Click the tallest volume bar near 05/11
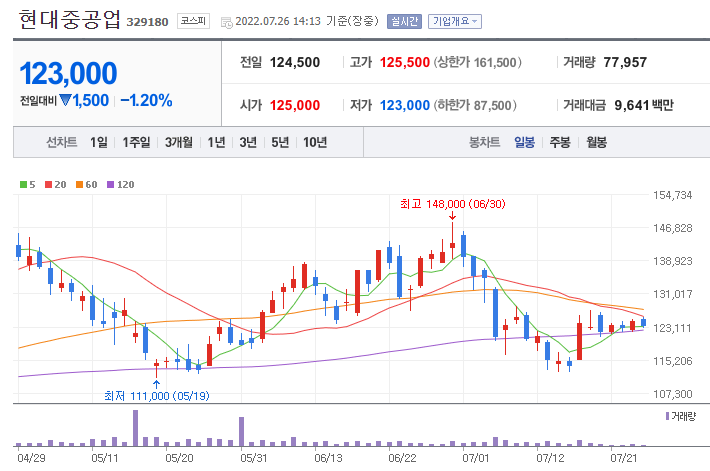Image resolution: width=710 pixels, height=471 pixels. point(135,428)
